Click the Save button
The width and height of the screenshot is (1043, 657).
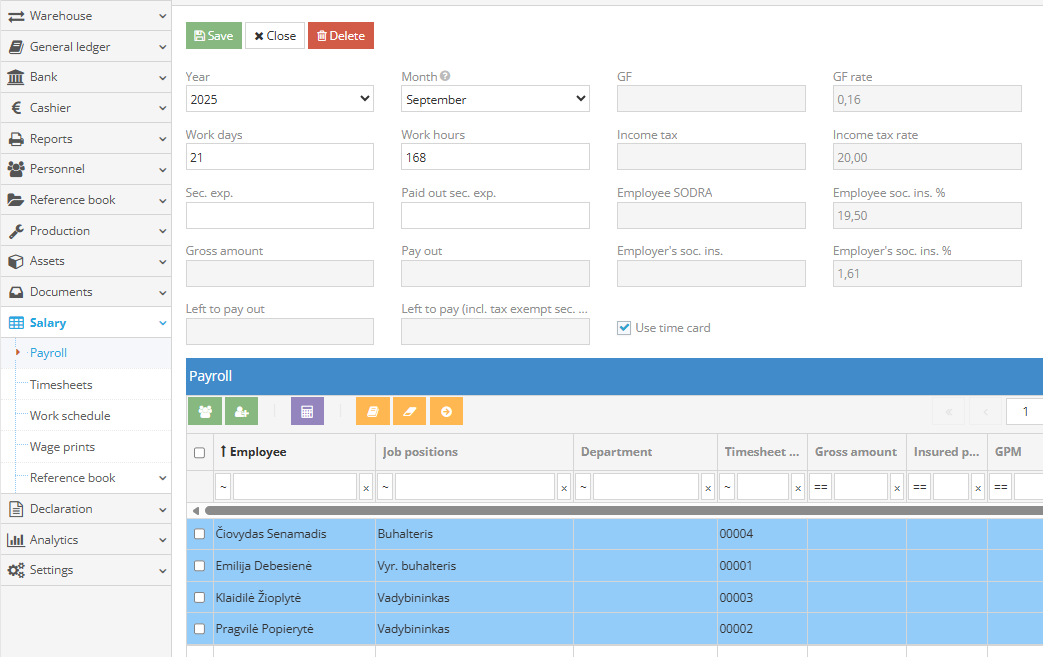point(213,35)
